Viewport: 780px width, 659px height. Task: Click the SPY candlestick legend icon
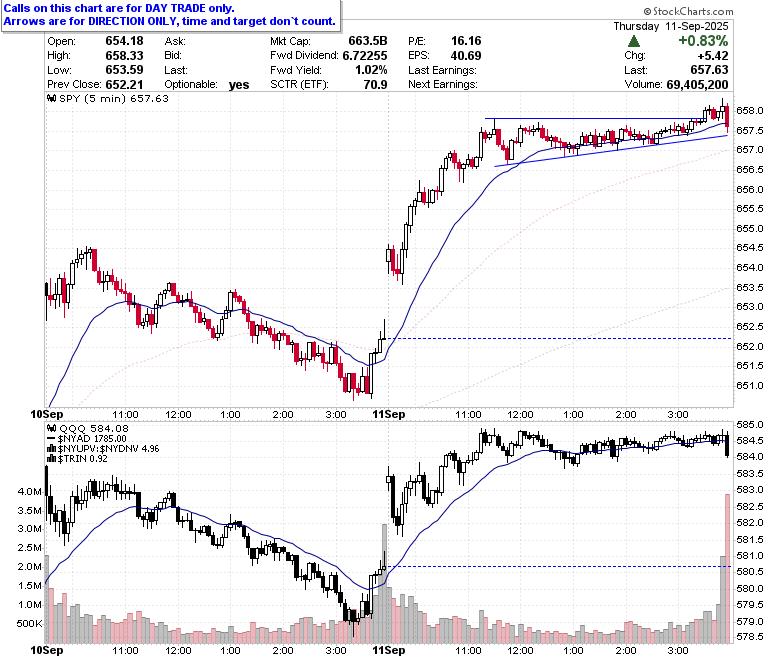pyautogui.click(x=52, y=98)
